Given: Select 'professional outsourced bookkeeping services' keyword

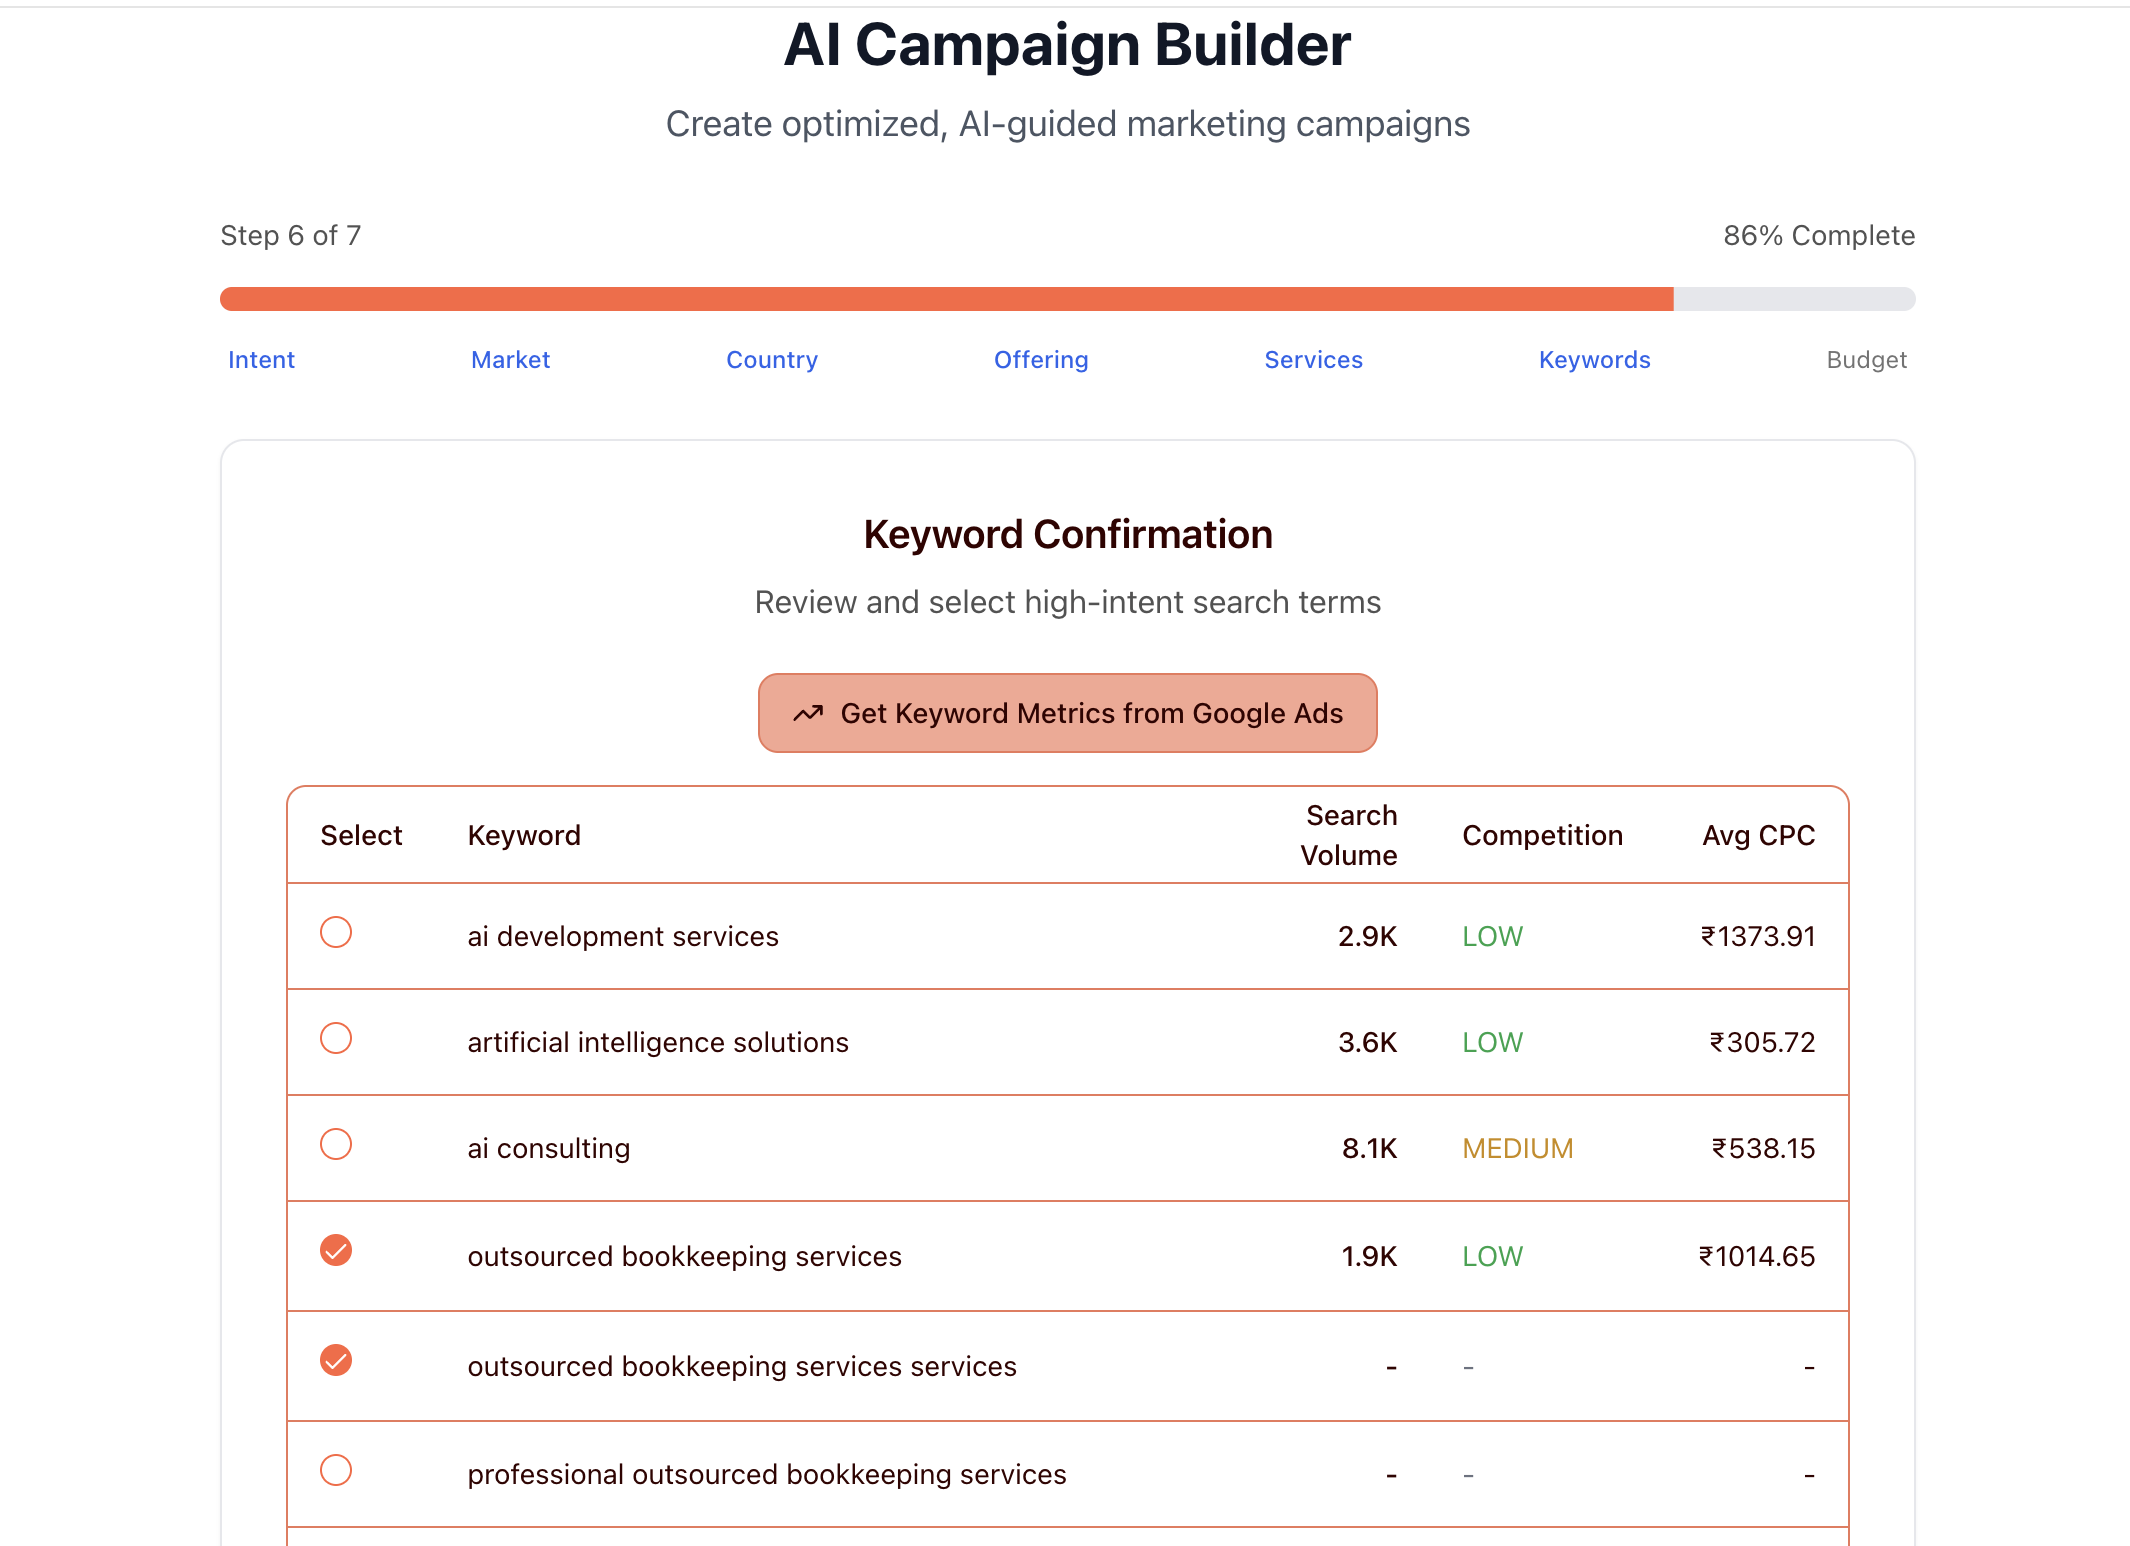Looking at the screenshot, I should pyautogui.click(x=336, y=1470).
